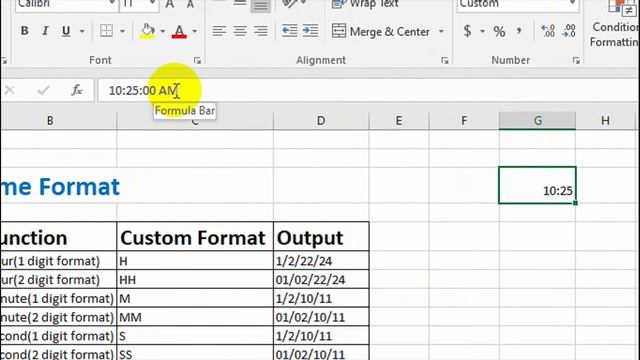Select cell with format HH
Image resolution: width=640 pixels, height=360 pixels.
(x=195, y=280)
